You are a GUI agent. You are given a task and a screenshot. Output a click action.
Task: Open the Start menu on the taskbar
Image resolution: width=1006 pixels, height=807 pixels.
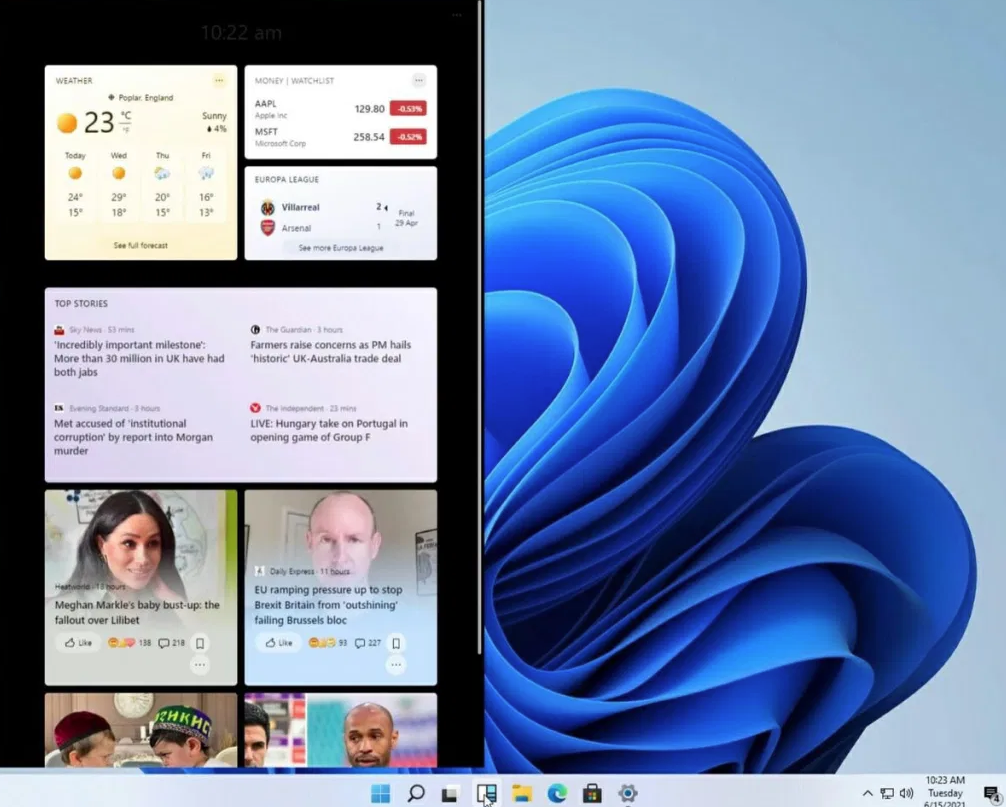click(380, 793)
